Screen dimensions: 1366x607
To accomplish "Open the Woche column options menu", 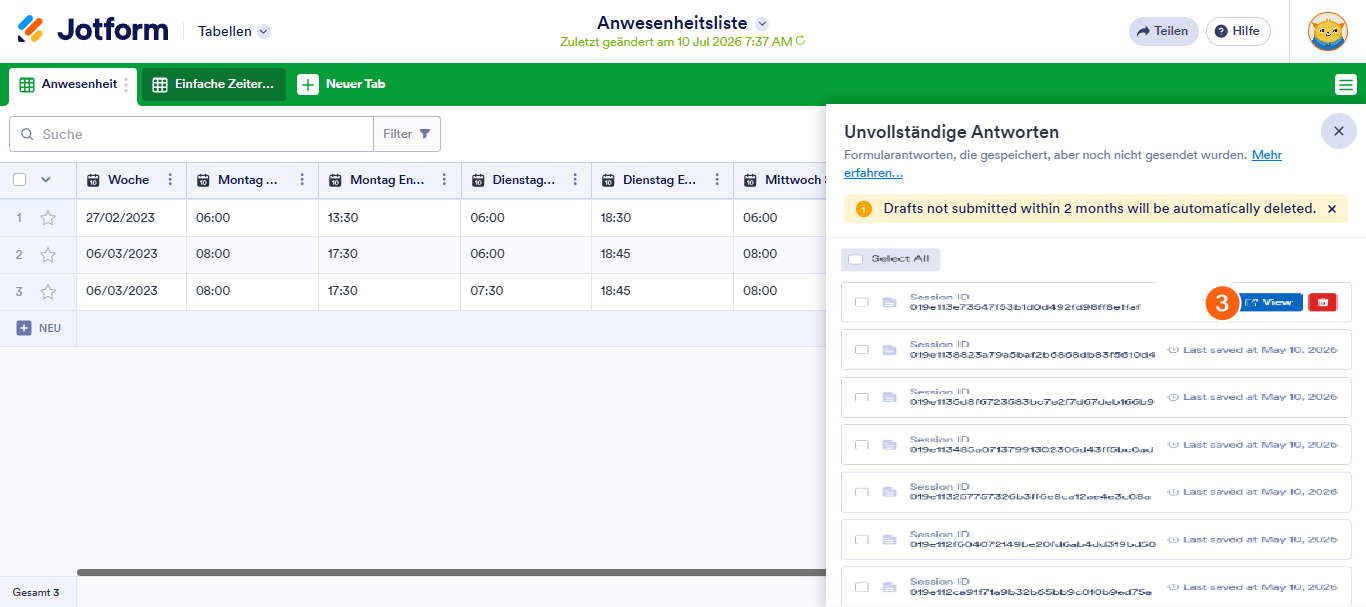I will [170, 180].
